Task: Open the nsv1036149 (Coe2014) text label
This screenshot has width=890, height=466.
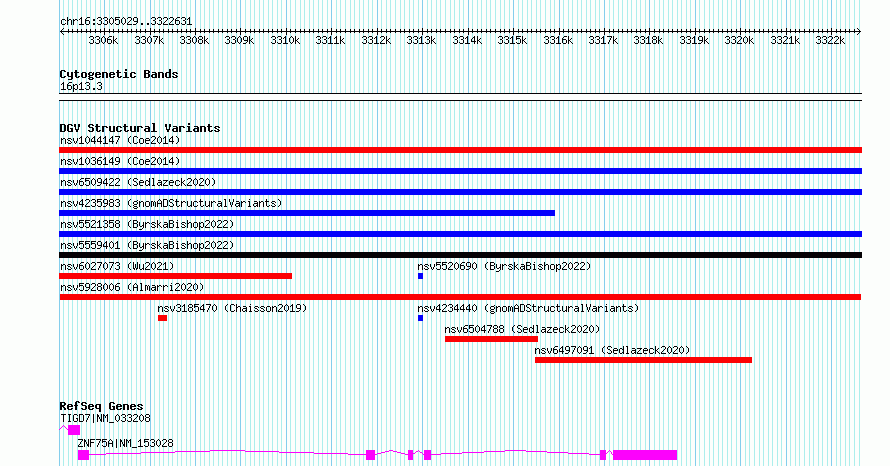Action: [120, 161]
